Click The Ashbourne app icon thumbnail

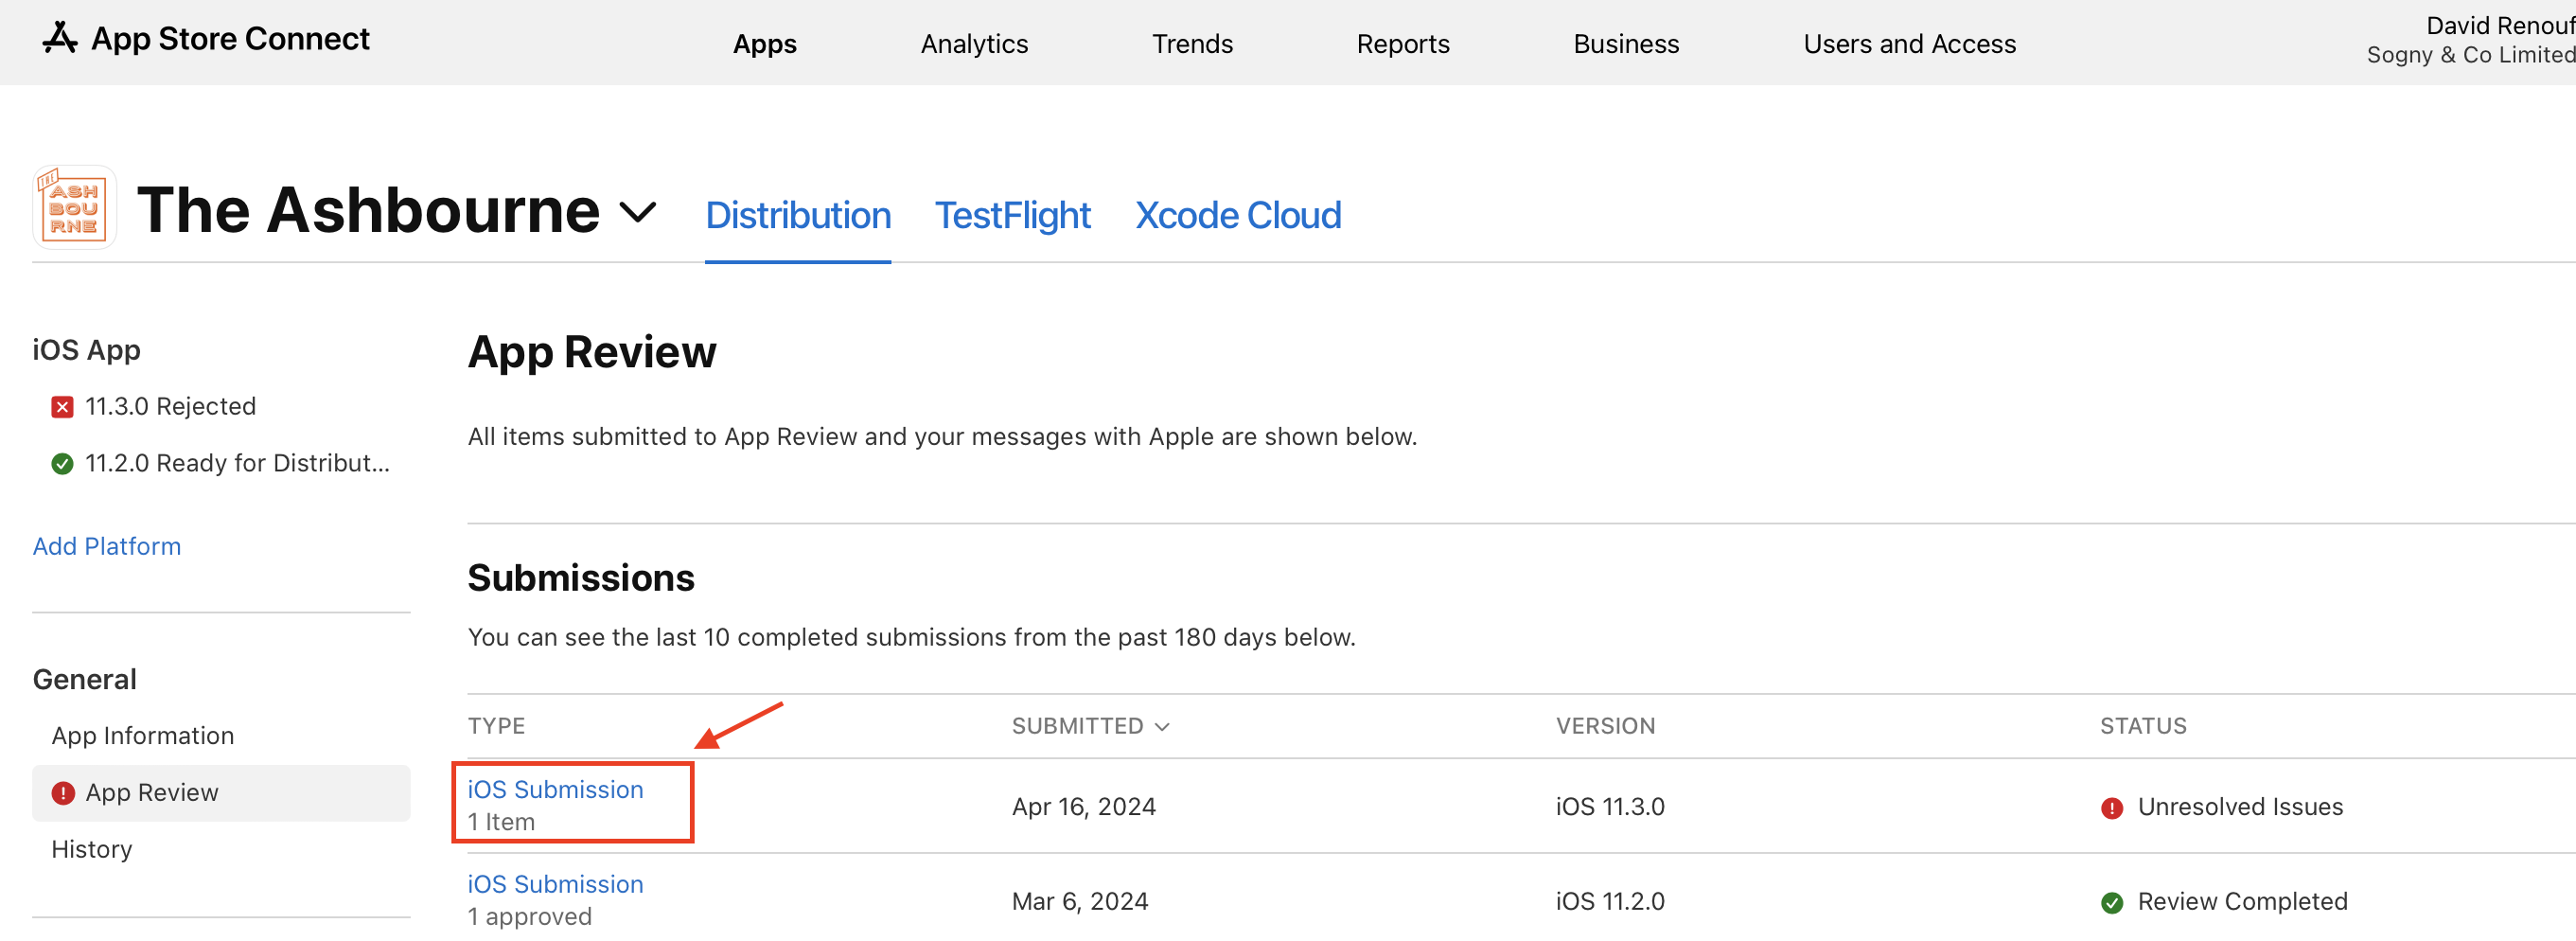coord(75,208)
